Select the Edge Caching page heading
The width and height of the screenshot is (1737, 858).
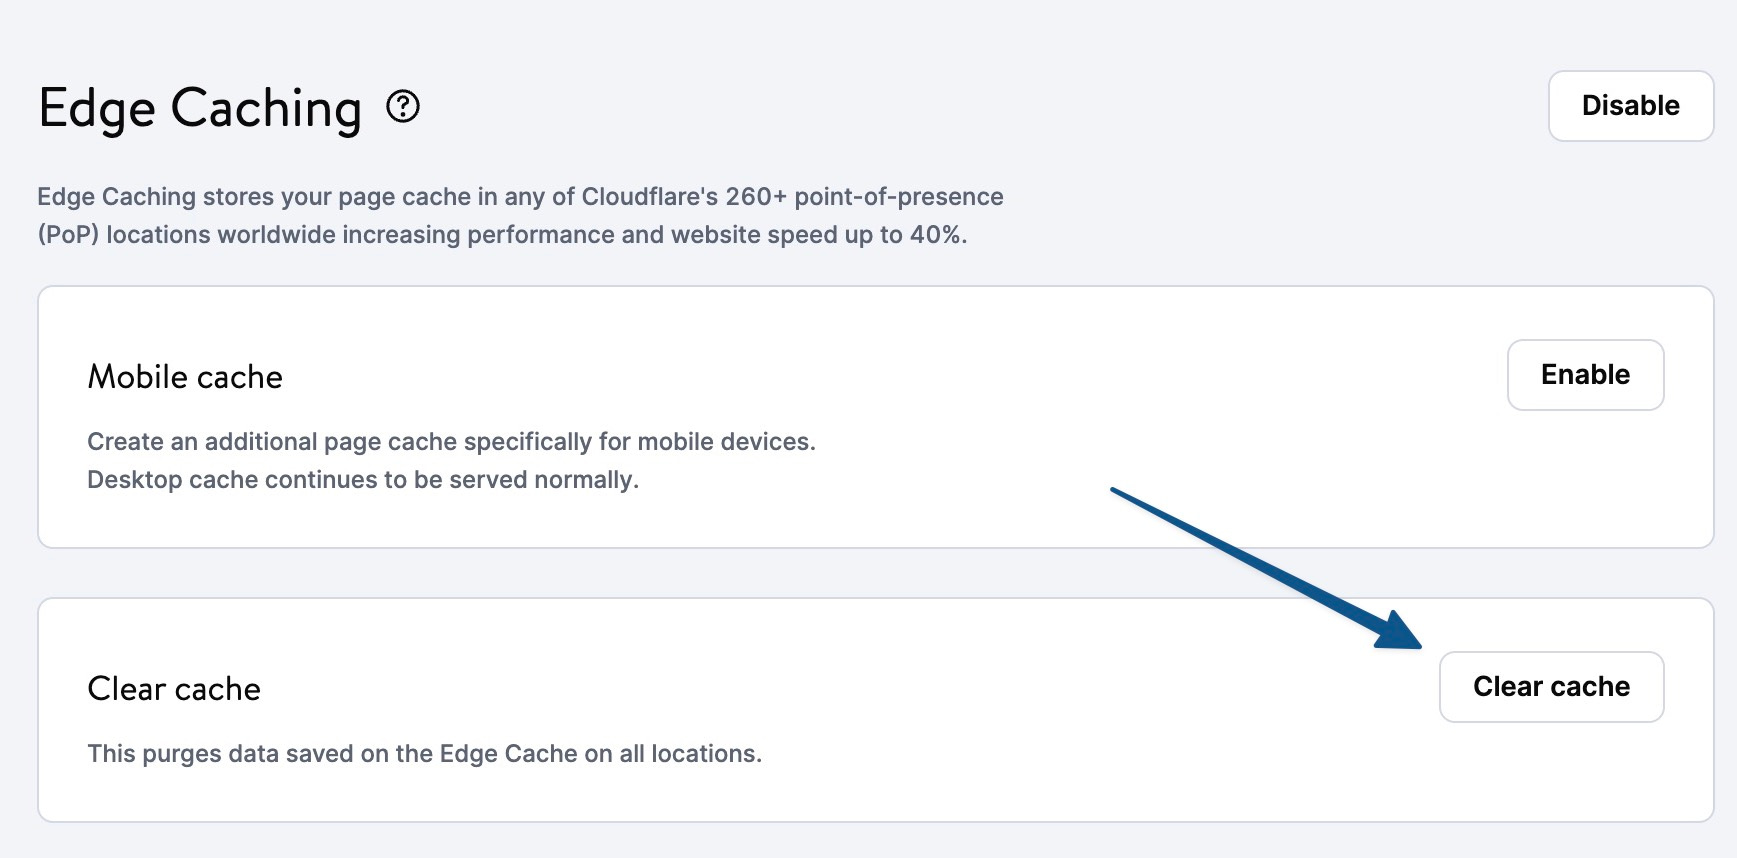pyautogui.click(x=200, y=108)
